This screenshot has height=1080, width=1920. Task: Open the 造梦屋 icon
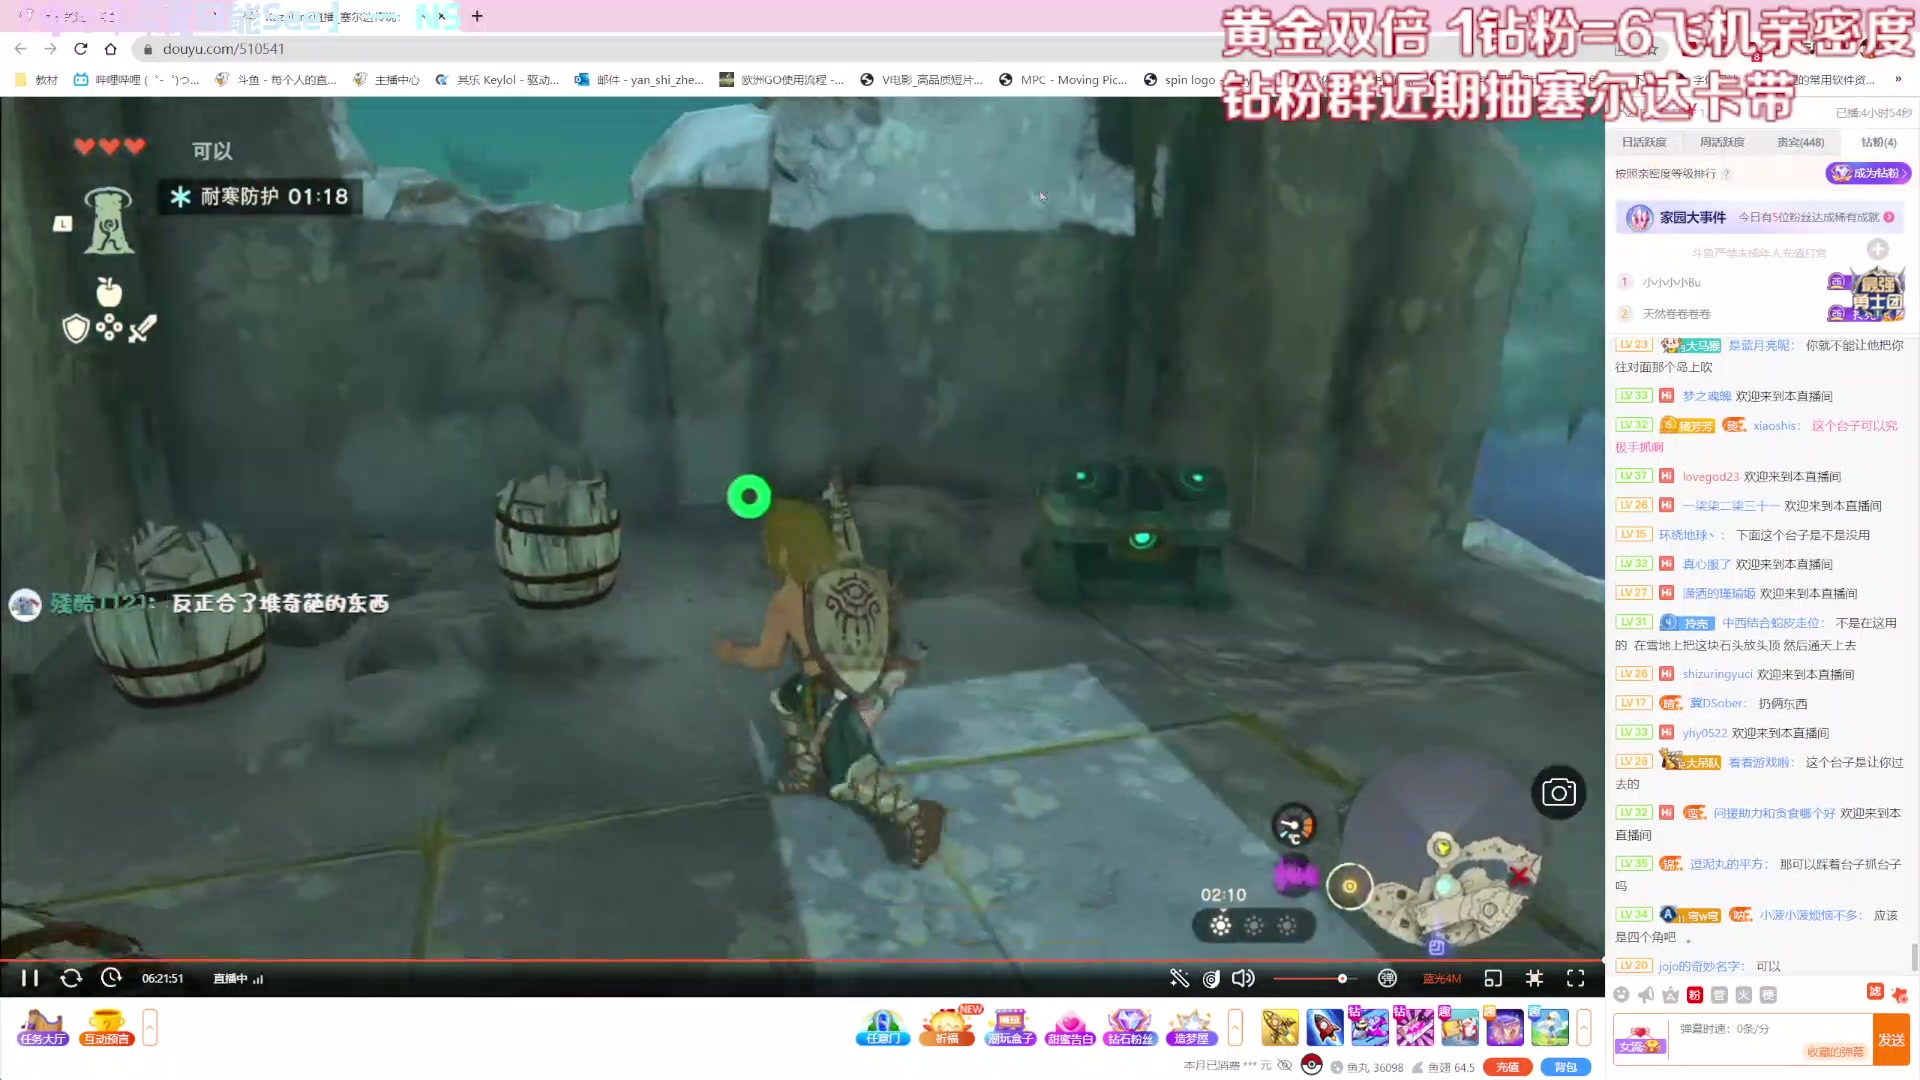(x=1191, y=1027)
